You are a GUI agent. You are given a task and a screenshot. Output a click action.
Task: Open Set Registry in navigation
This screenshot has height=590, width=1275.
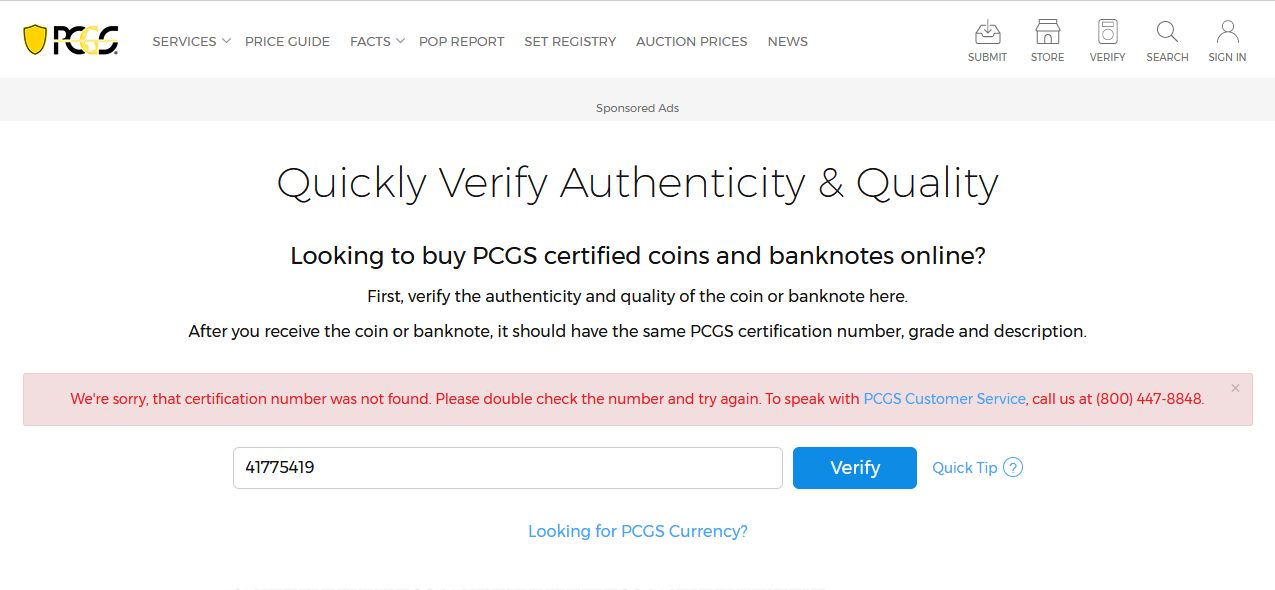[x=570, y=41]
